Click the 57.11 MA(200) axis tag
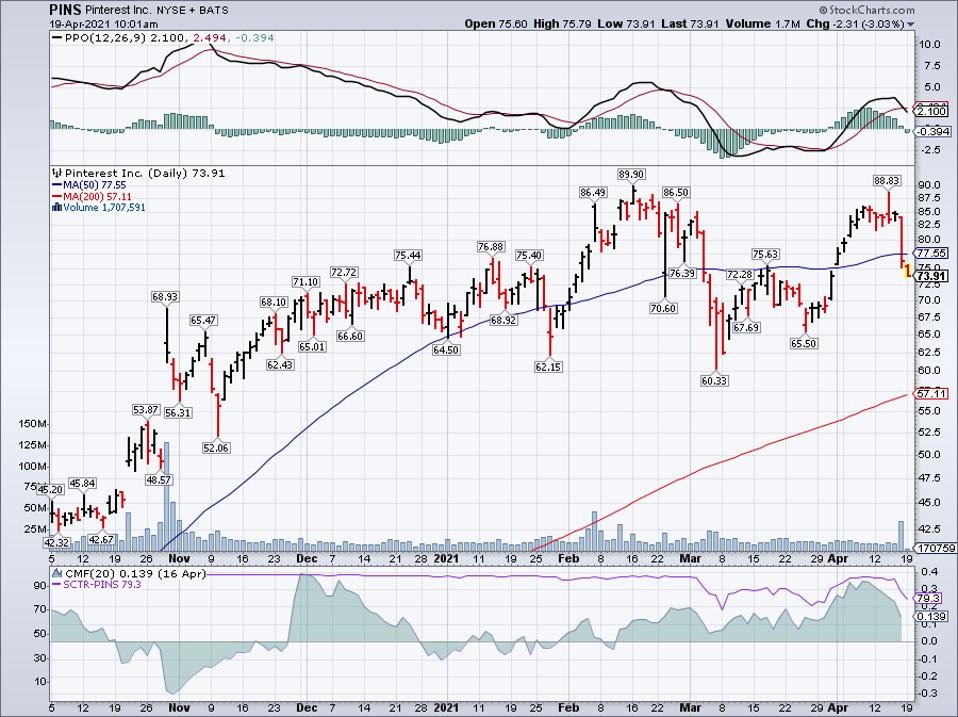 tap(931, 394)
